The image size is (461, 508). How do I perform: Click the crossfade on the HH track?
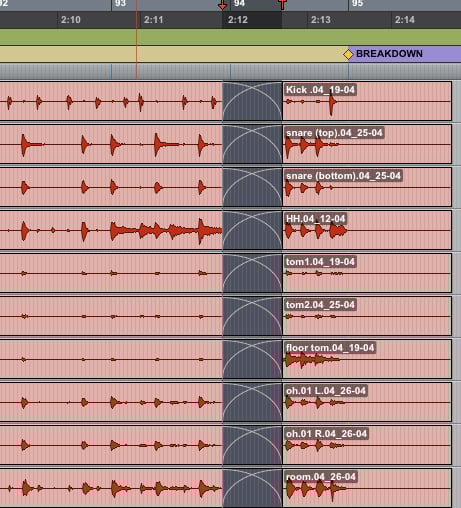252,230
